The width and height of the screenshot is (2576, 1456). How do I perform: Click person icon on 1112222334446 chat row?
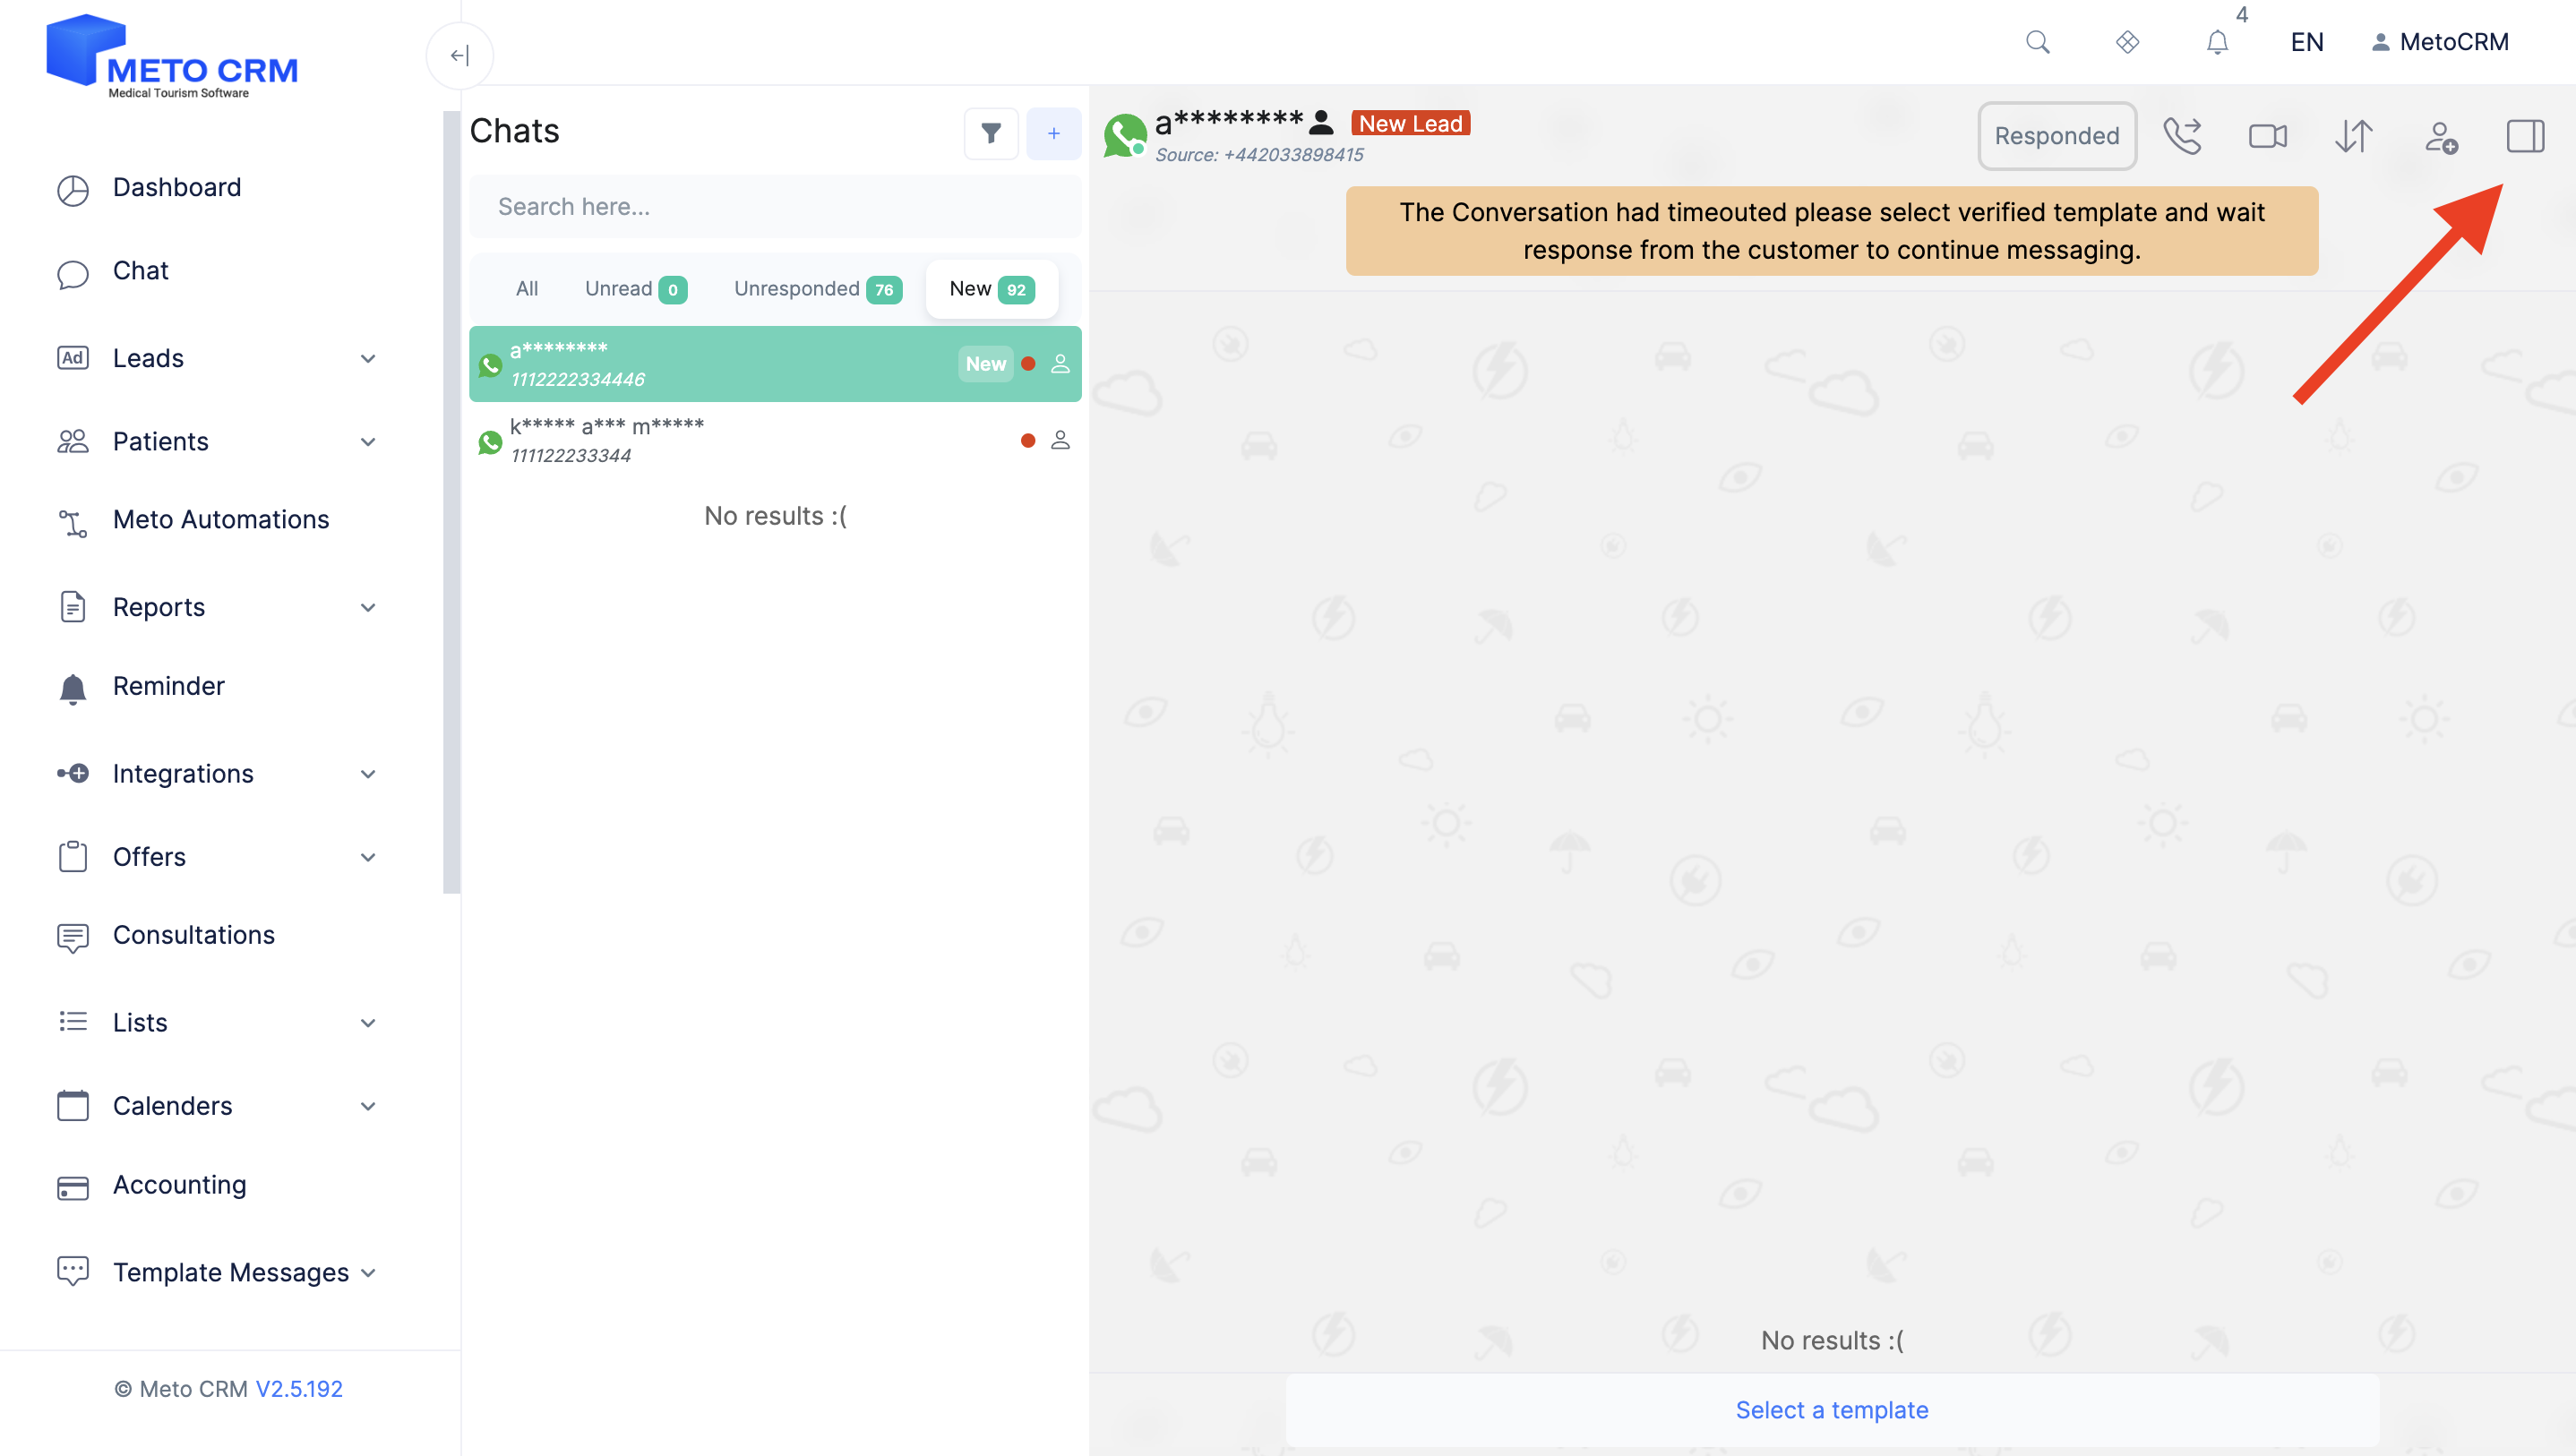click(1060, 364)
